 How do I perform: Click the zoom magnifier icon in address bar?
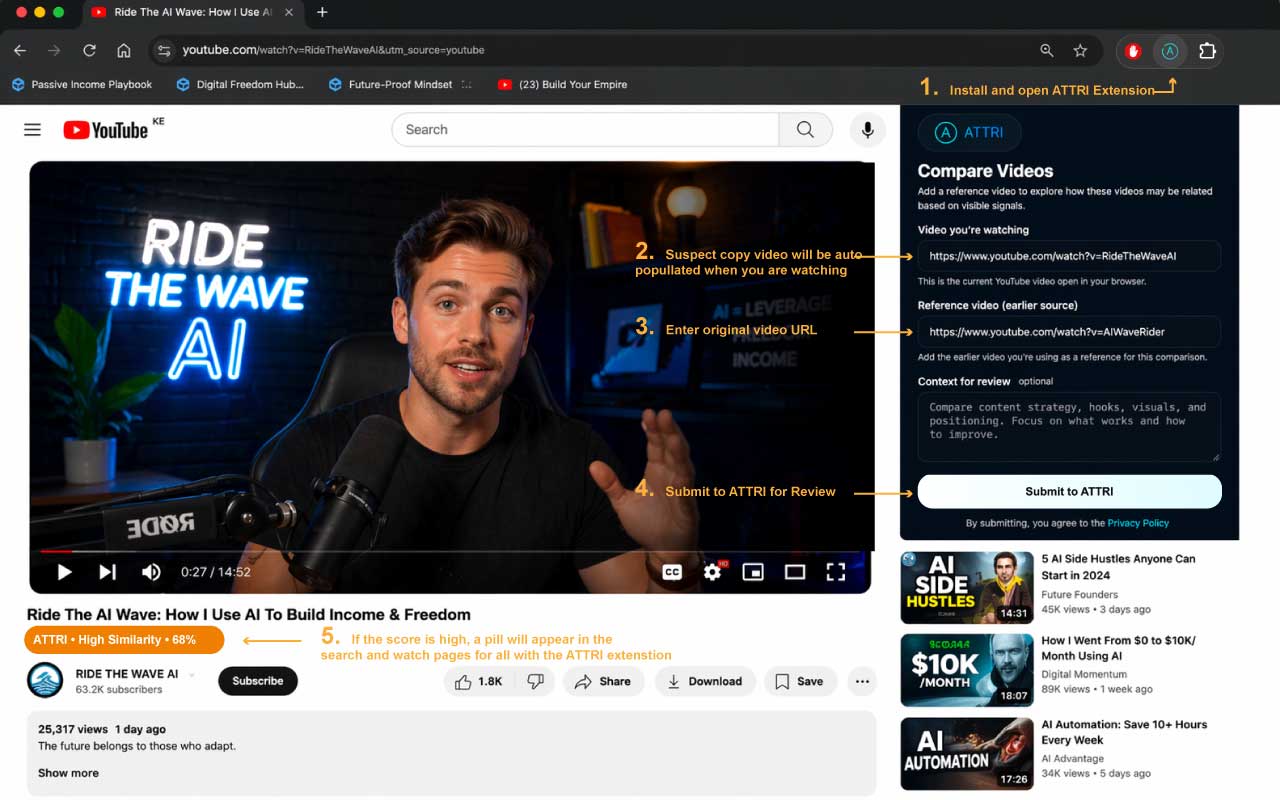[x=1046, y=50]
